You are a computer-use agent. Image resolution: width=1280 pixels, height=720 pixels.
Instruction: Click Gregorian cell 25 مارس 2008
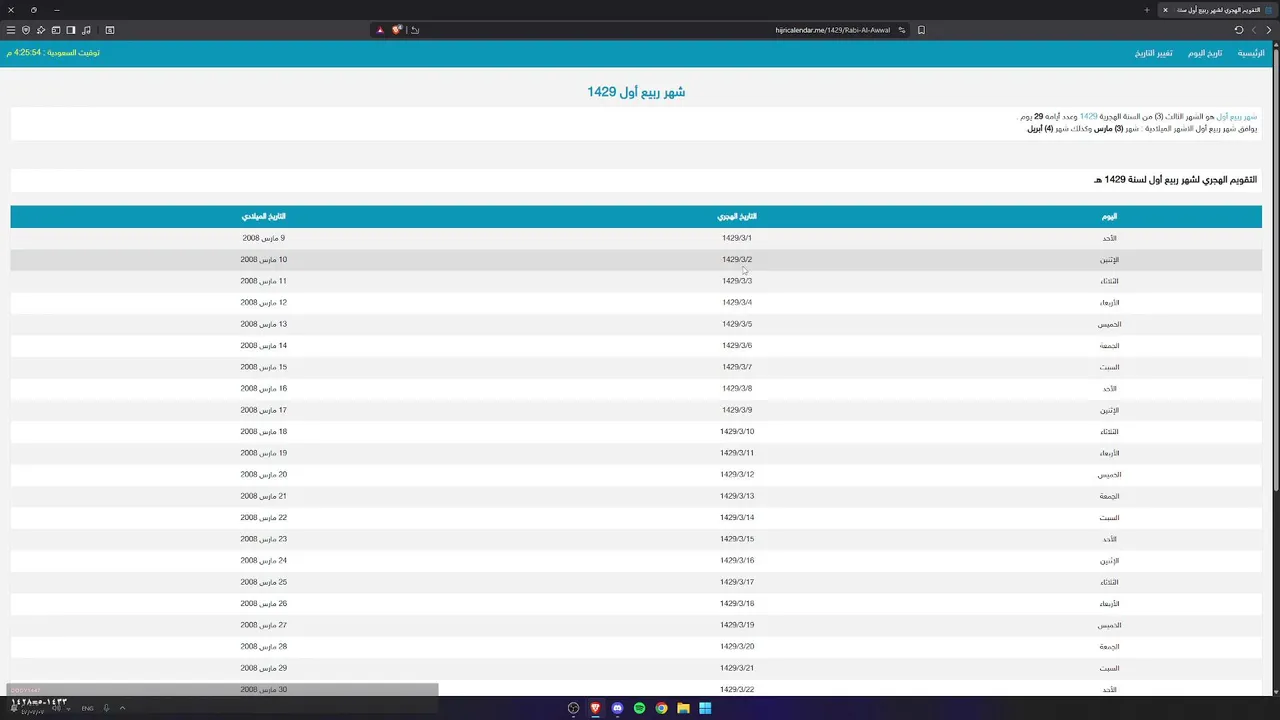(x=264, y=582)
